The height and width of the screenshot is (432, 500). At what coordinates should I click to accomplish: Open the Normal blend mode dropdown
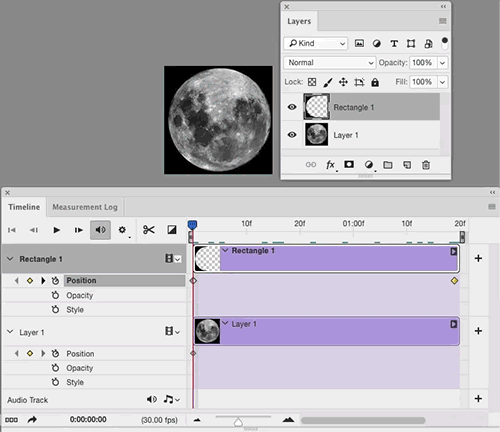tap(329, 63)
